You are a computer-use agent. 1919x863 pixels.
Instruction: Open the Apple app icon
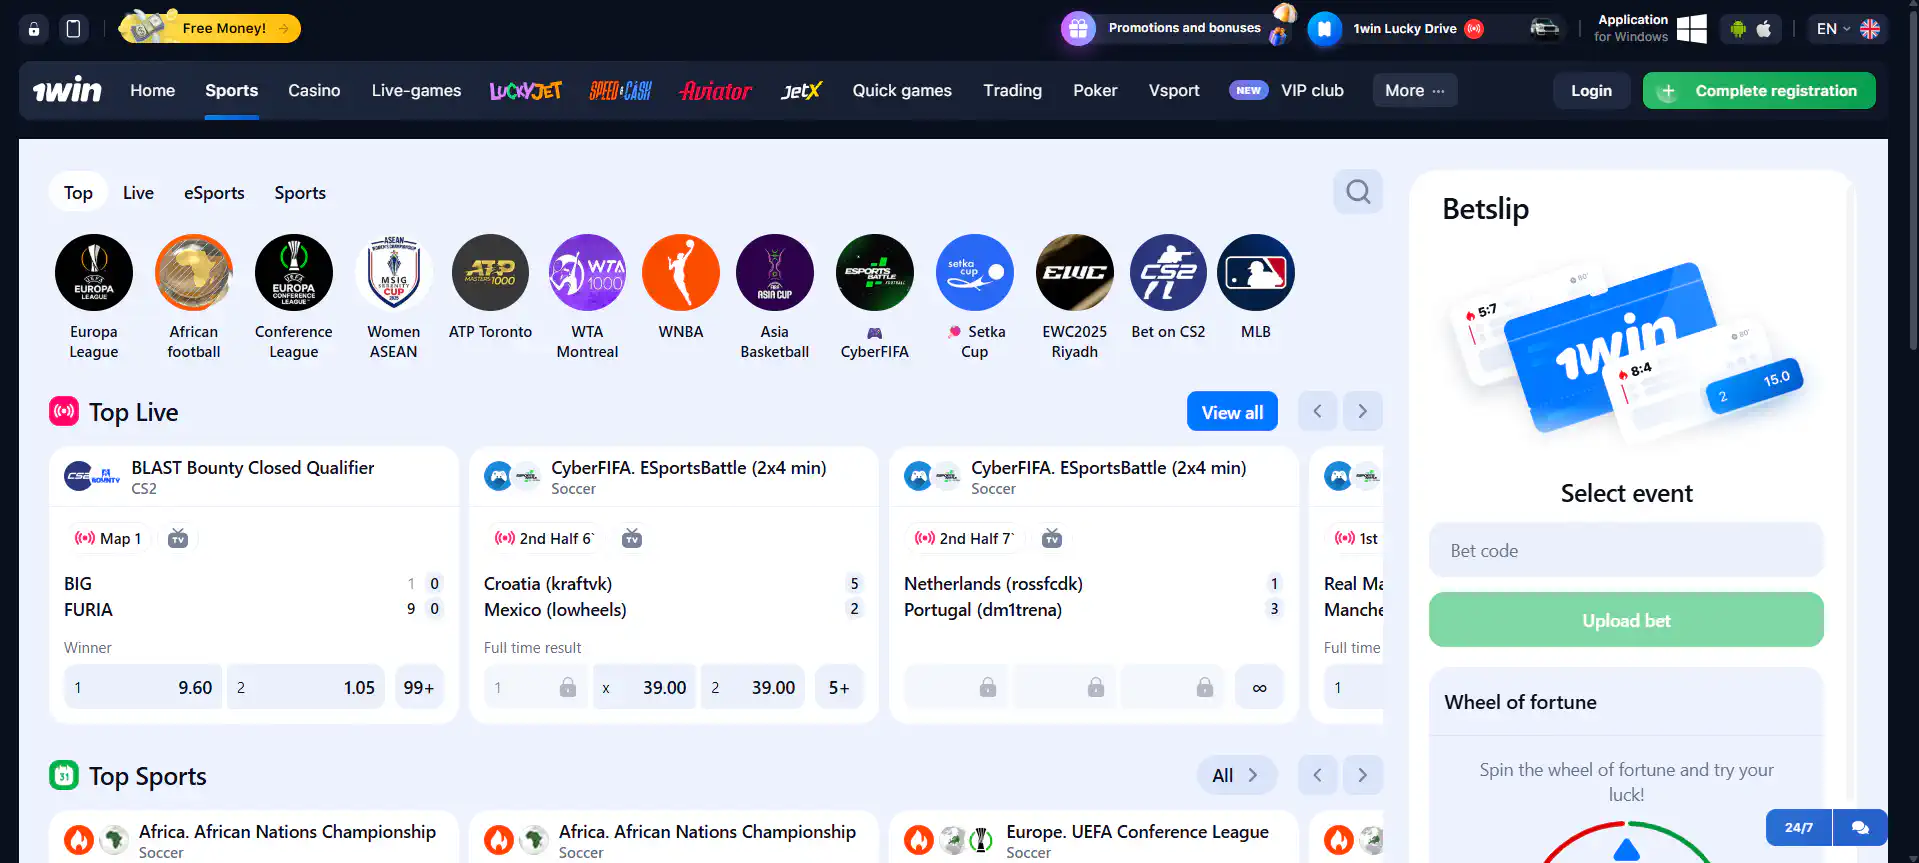1764,29
